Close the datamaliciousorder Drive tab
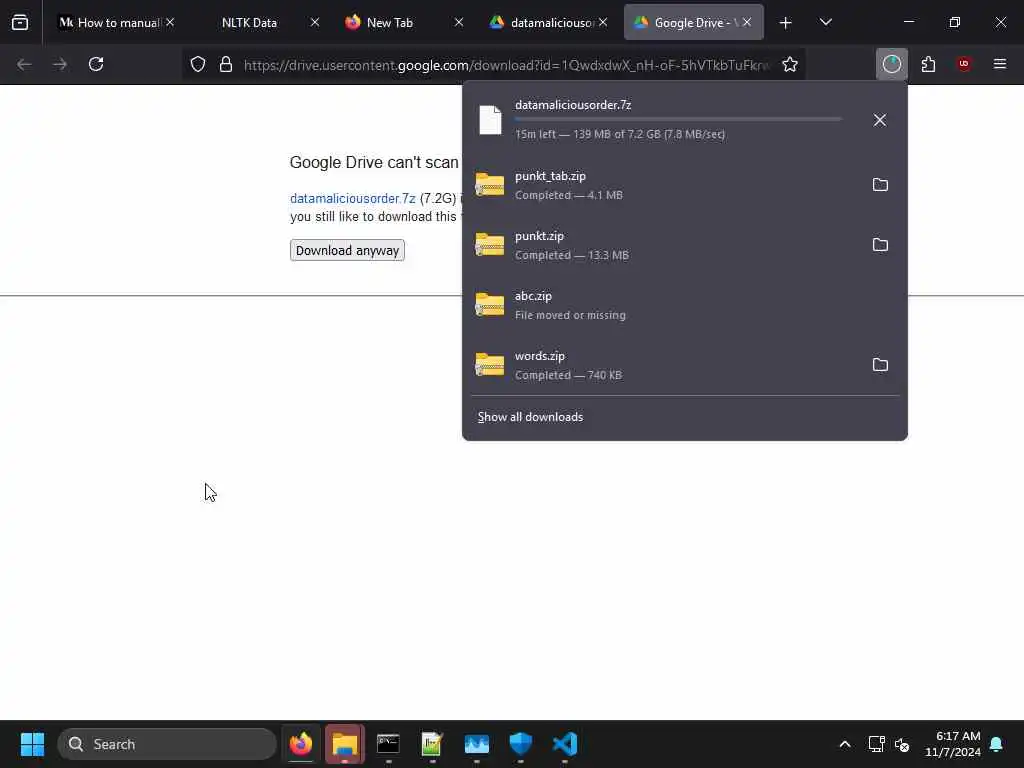Image resolution: width=1024 pixels, height=768 pixels. (603, 22)
